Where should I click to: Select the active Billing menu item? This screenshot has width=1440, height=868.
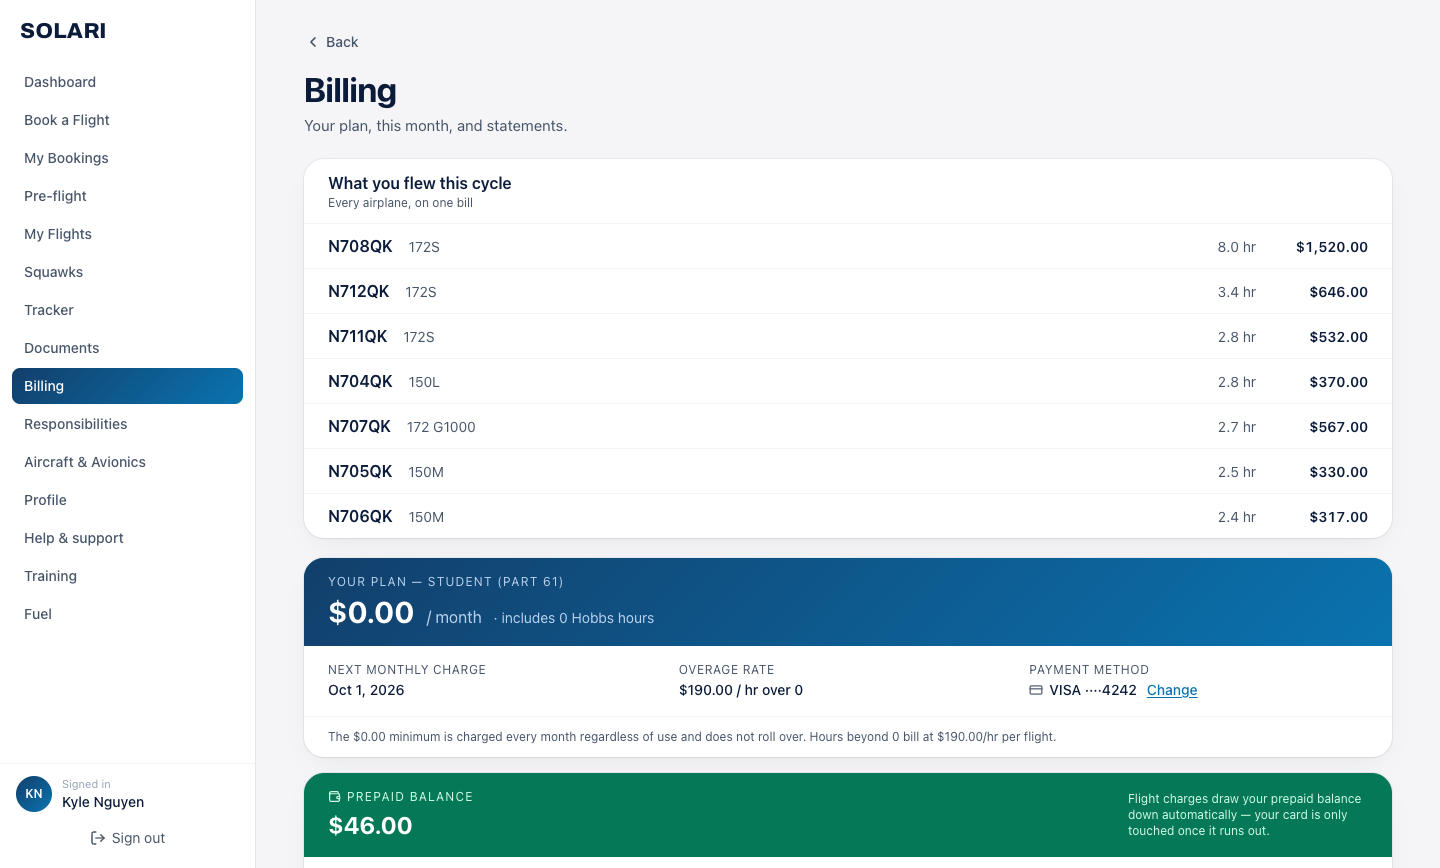(127, 386)
